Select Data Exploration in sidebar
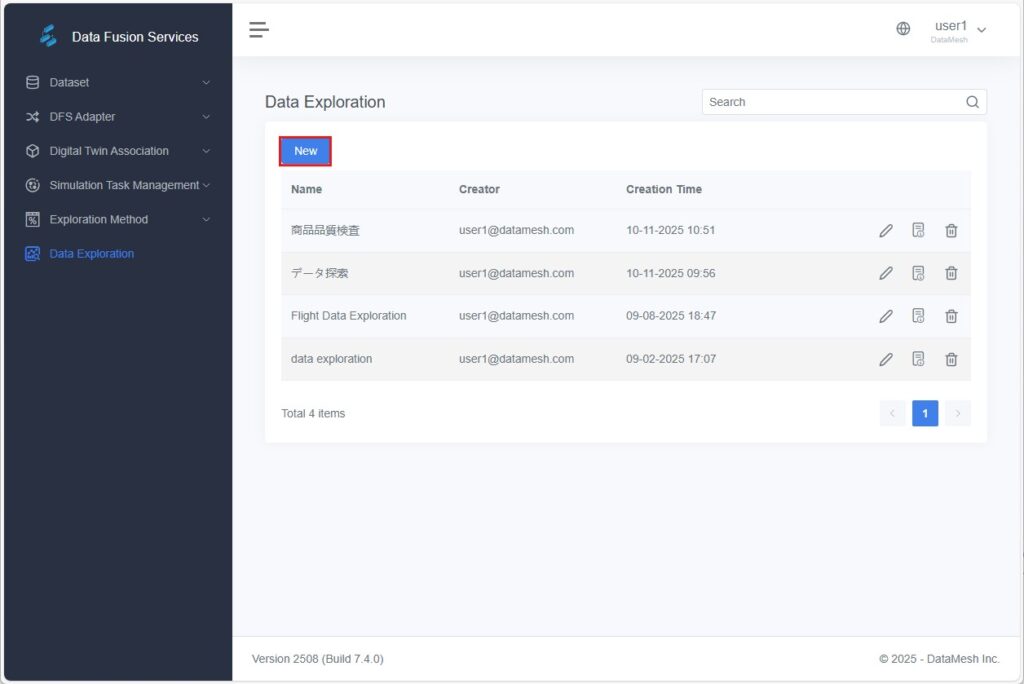1024x684 pixels. point(91,254)
